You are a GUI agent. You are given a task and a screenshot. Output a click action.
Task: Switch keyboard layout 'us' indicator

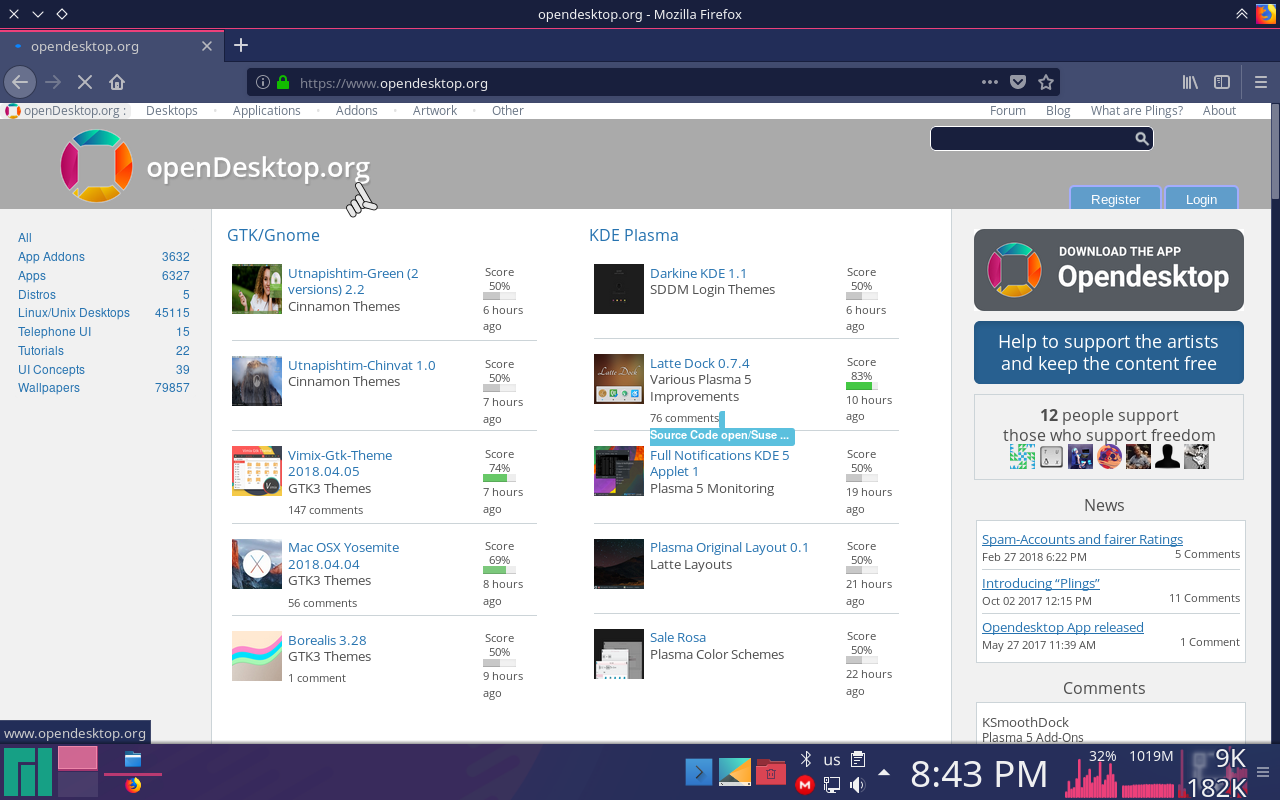tap(832, 760)
